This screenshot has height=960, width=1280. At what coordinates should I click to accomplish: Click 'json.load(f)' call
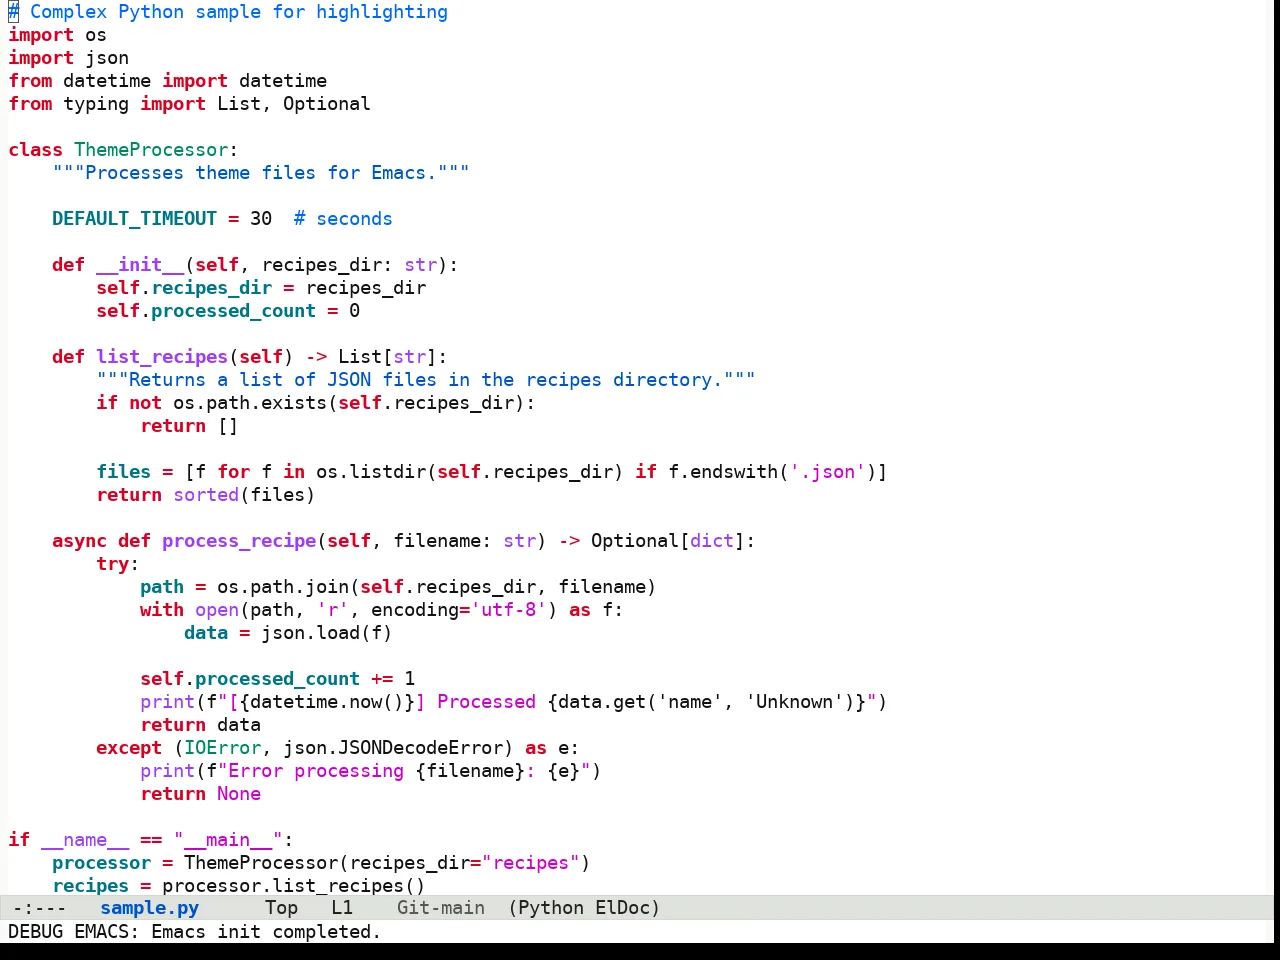326,633
